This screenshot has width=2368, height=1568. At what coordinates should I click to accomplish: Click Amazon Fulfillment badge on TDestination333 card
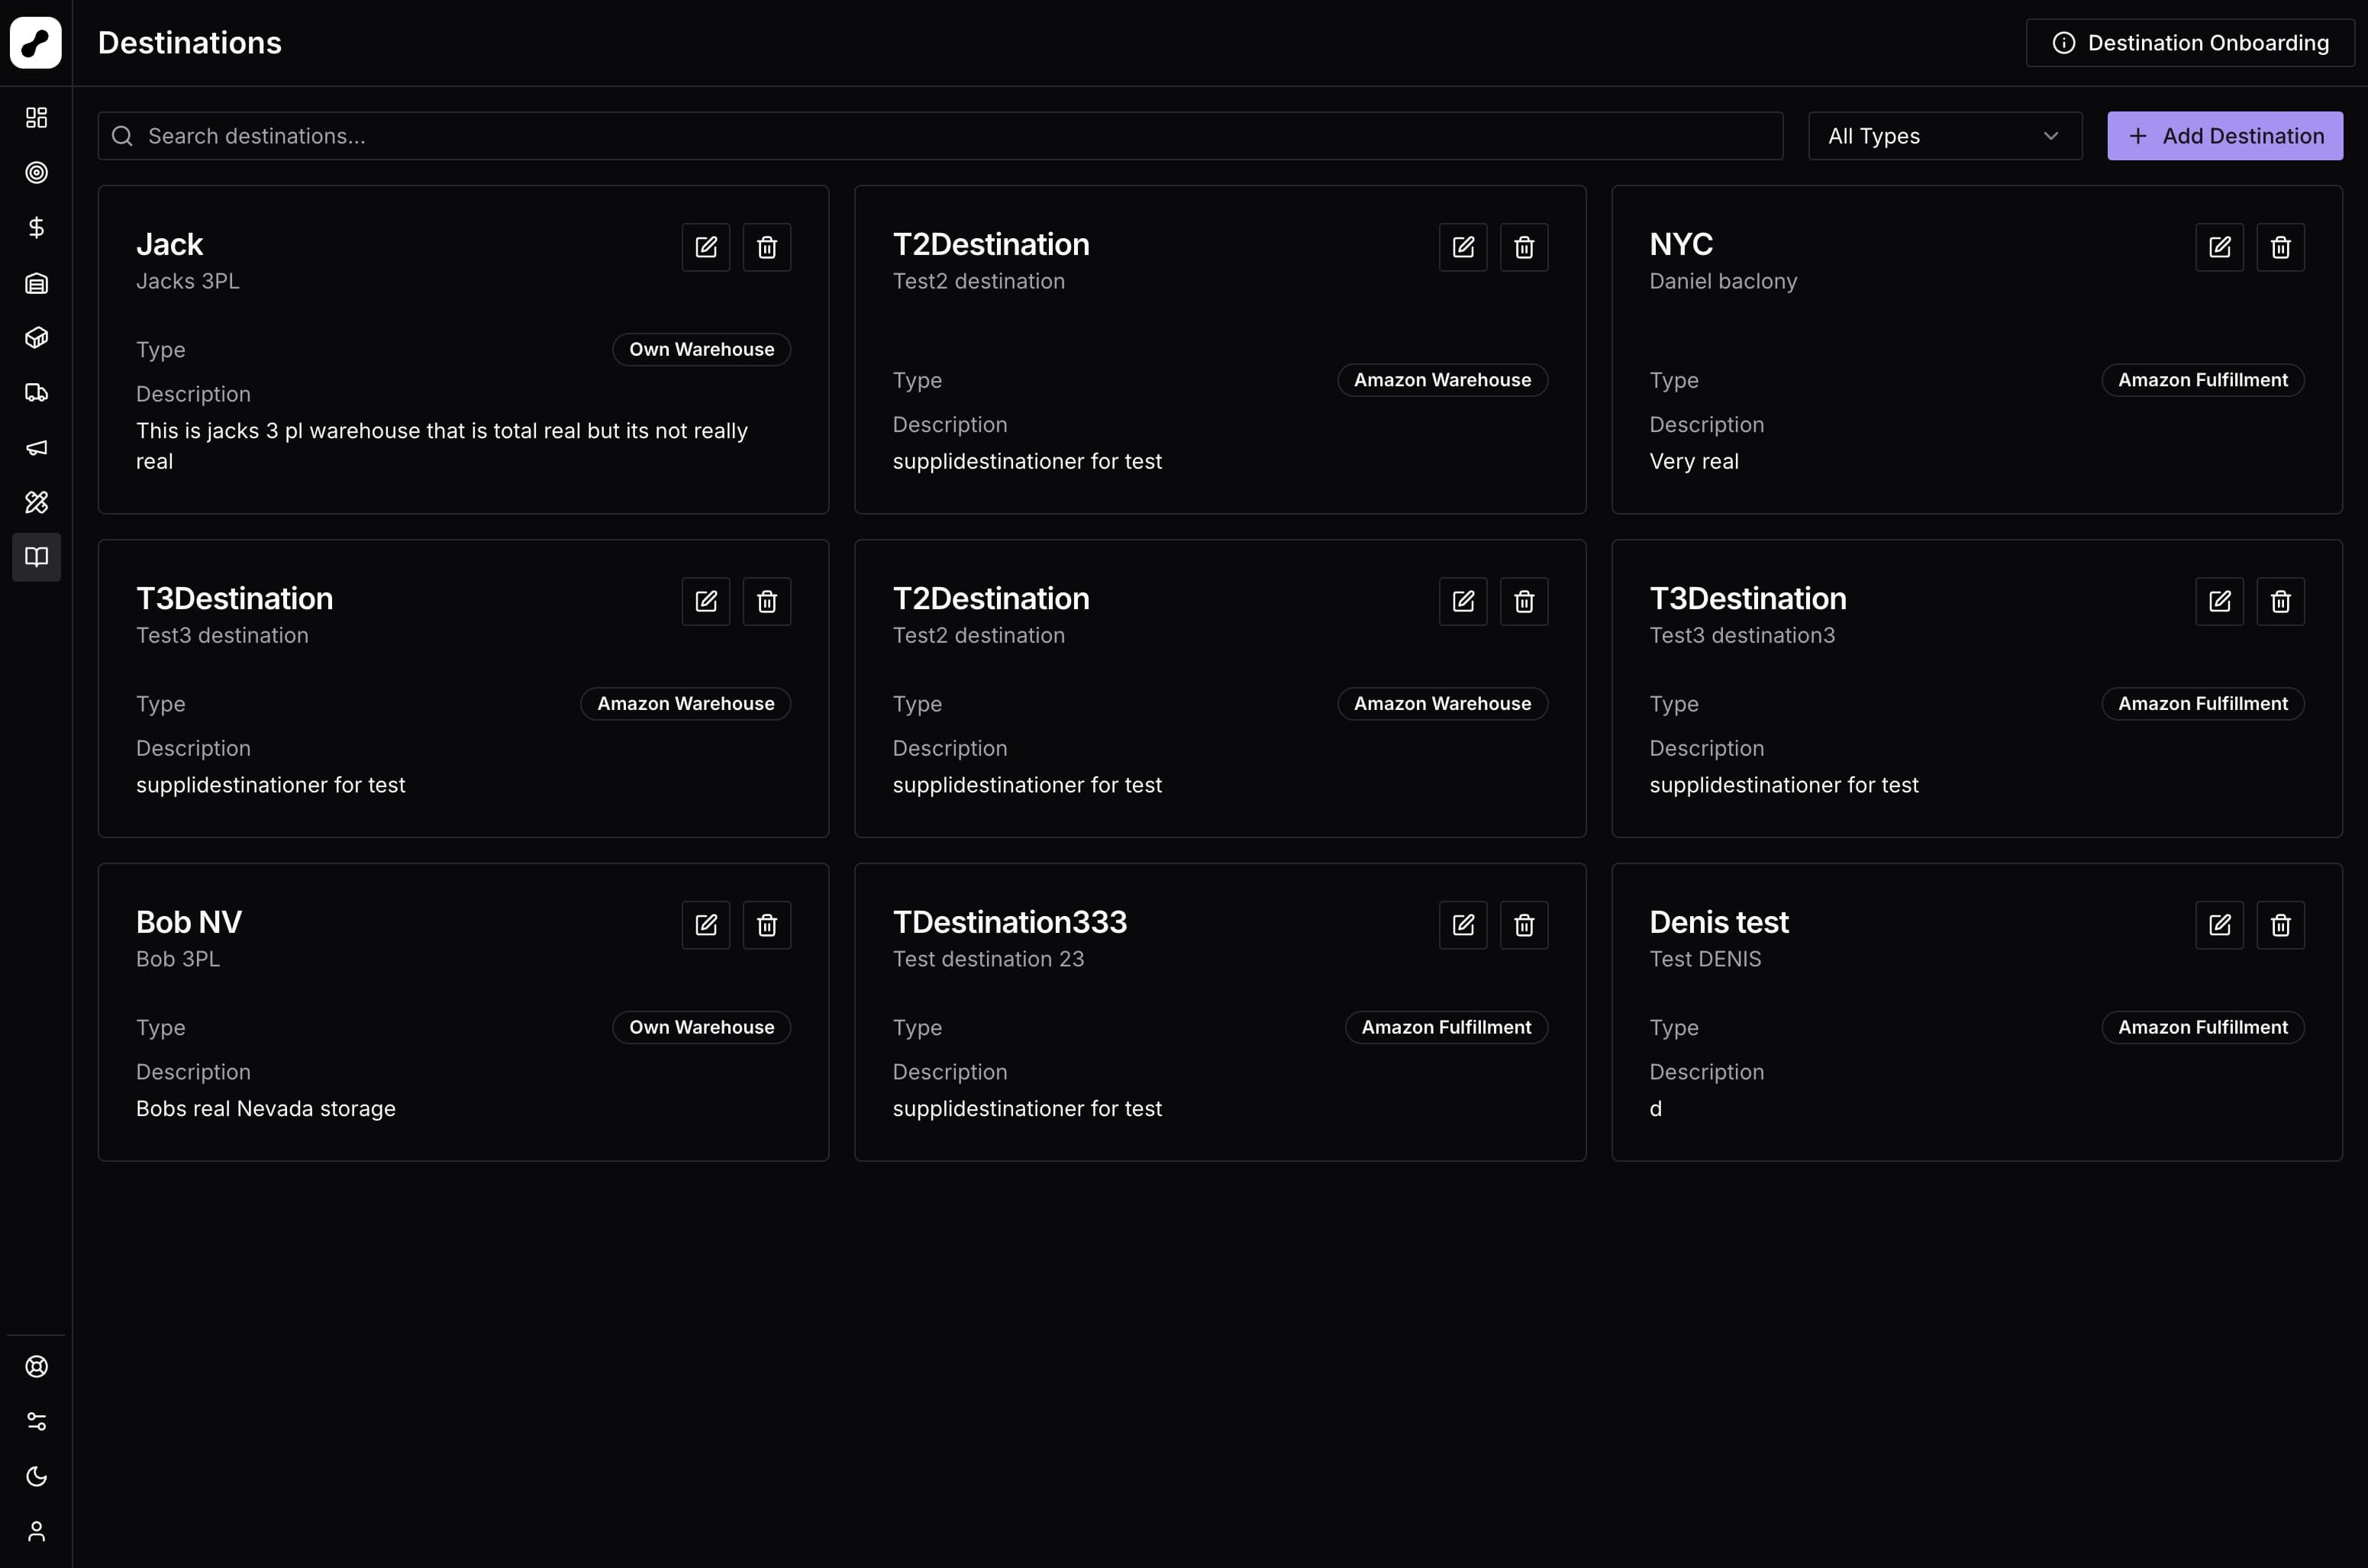tap(1446, 1028)
